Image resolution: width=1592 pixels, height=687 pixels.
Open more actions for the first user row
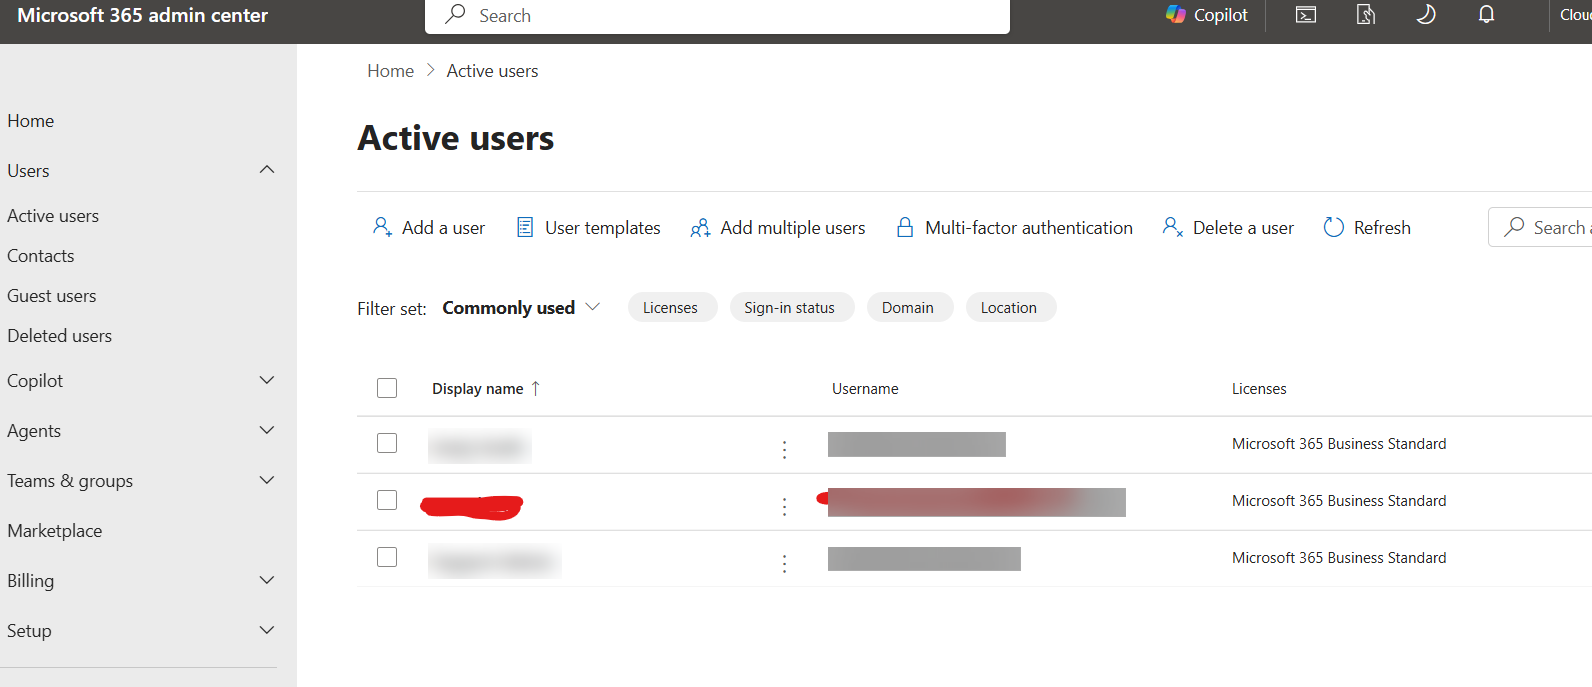pos(784,450)
